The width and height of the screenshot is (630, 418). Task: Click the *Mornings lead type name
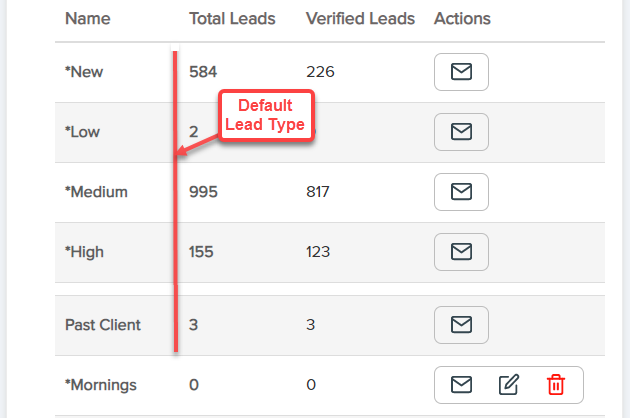click(101, 384)
